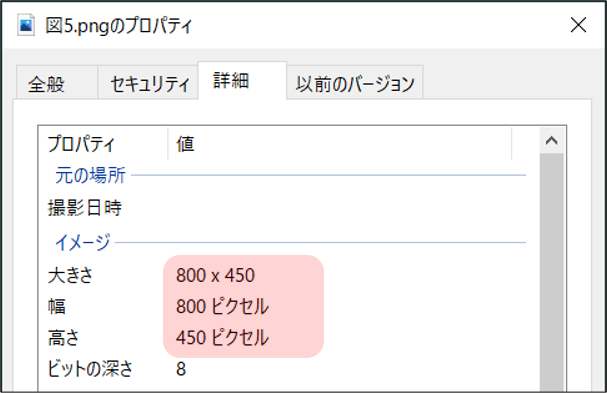Click the scroll up arrow in the list

[x=552, y=141]
